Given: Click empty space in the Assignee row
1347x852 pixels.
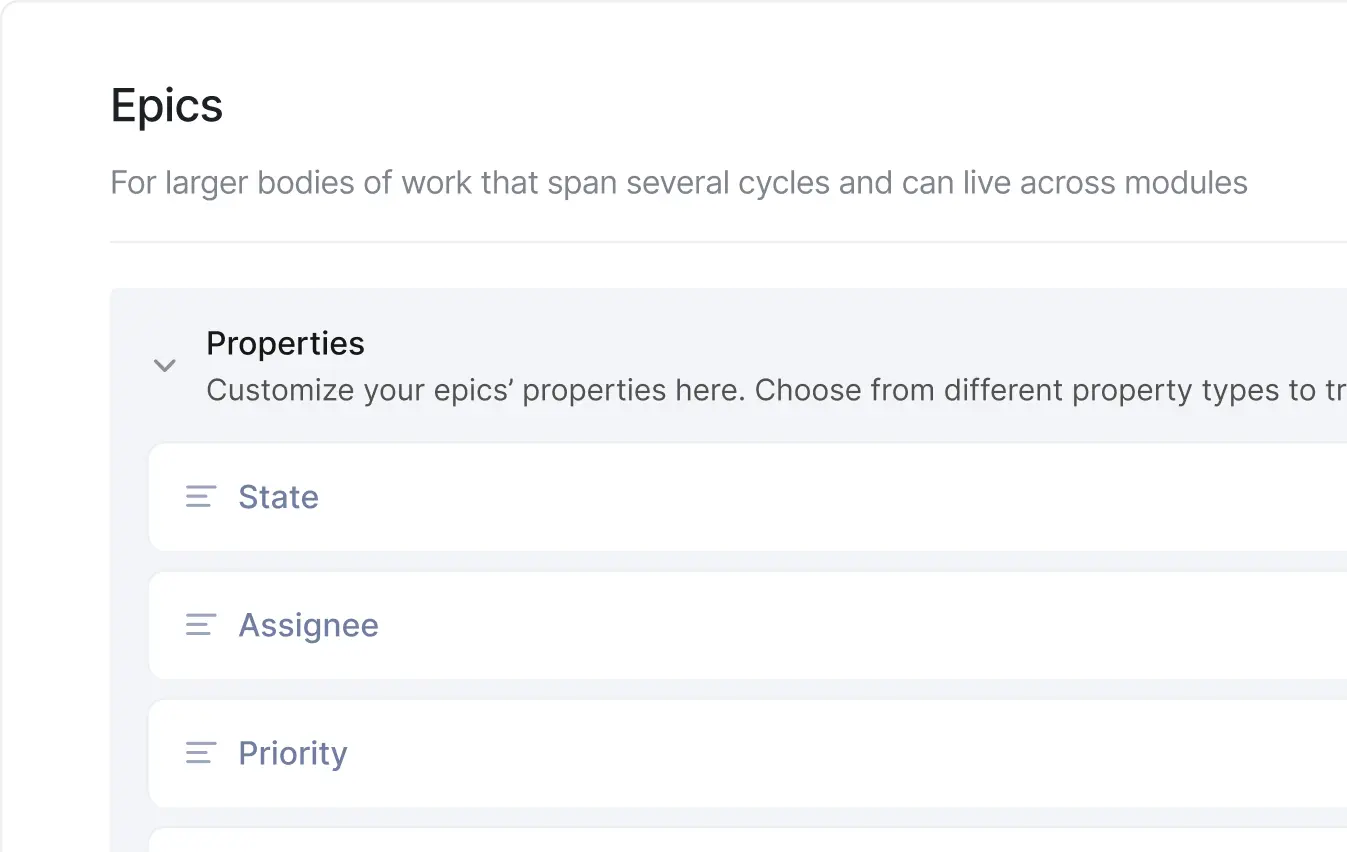Looking at the screenshot, I should point(800,625).
